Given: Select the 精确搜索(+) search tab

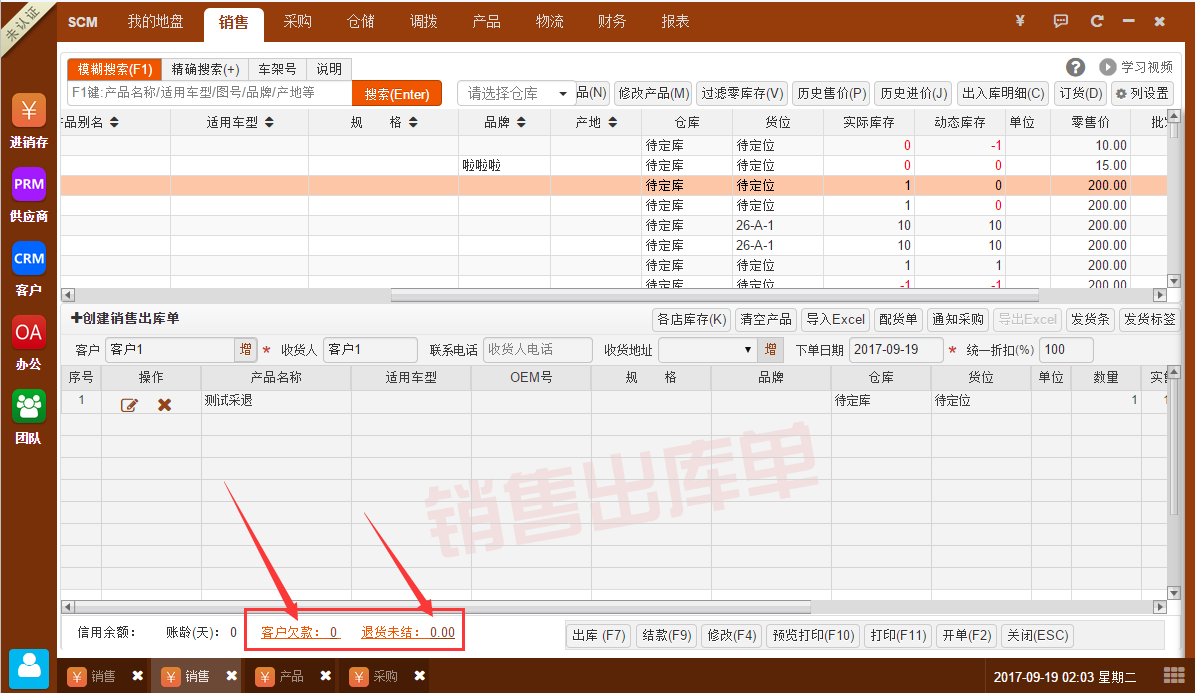Looking at the screenshot, I should click(205, 69).
